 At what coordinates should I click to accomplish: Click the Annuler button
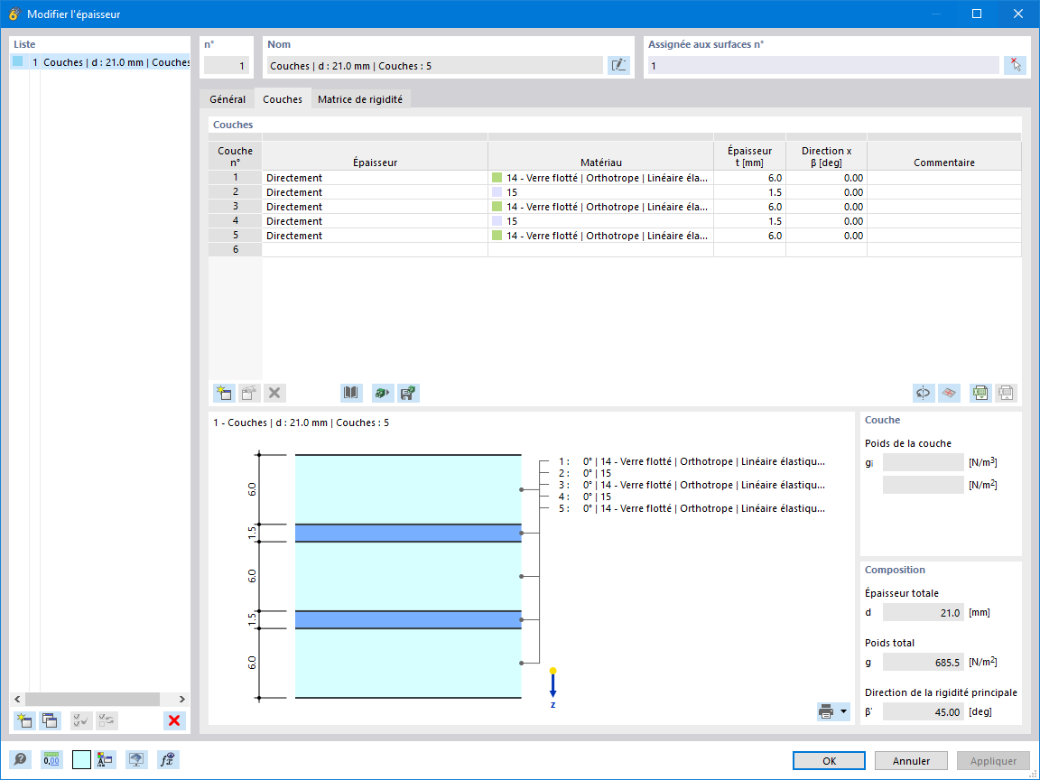(x=911, y=761)
